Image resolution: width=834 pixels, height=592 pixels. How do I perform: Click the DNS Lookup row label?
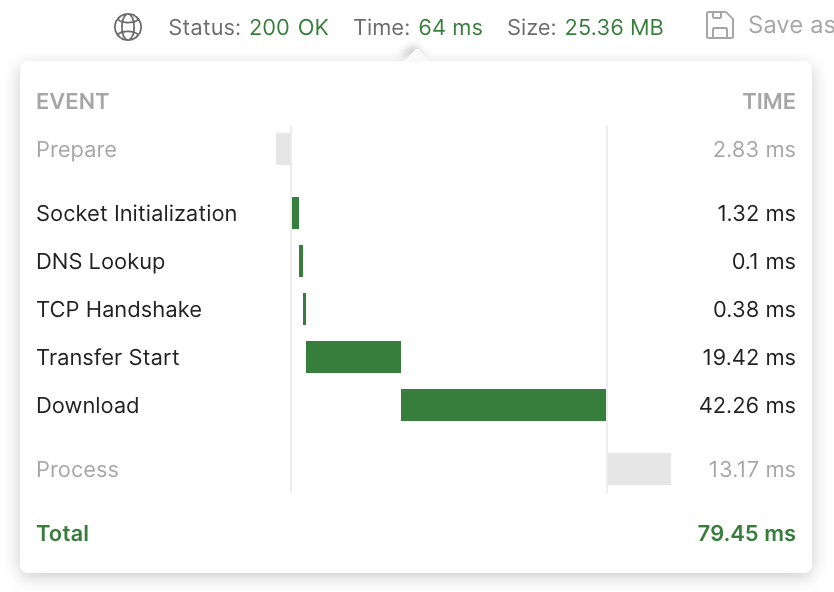(101, 261)
